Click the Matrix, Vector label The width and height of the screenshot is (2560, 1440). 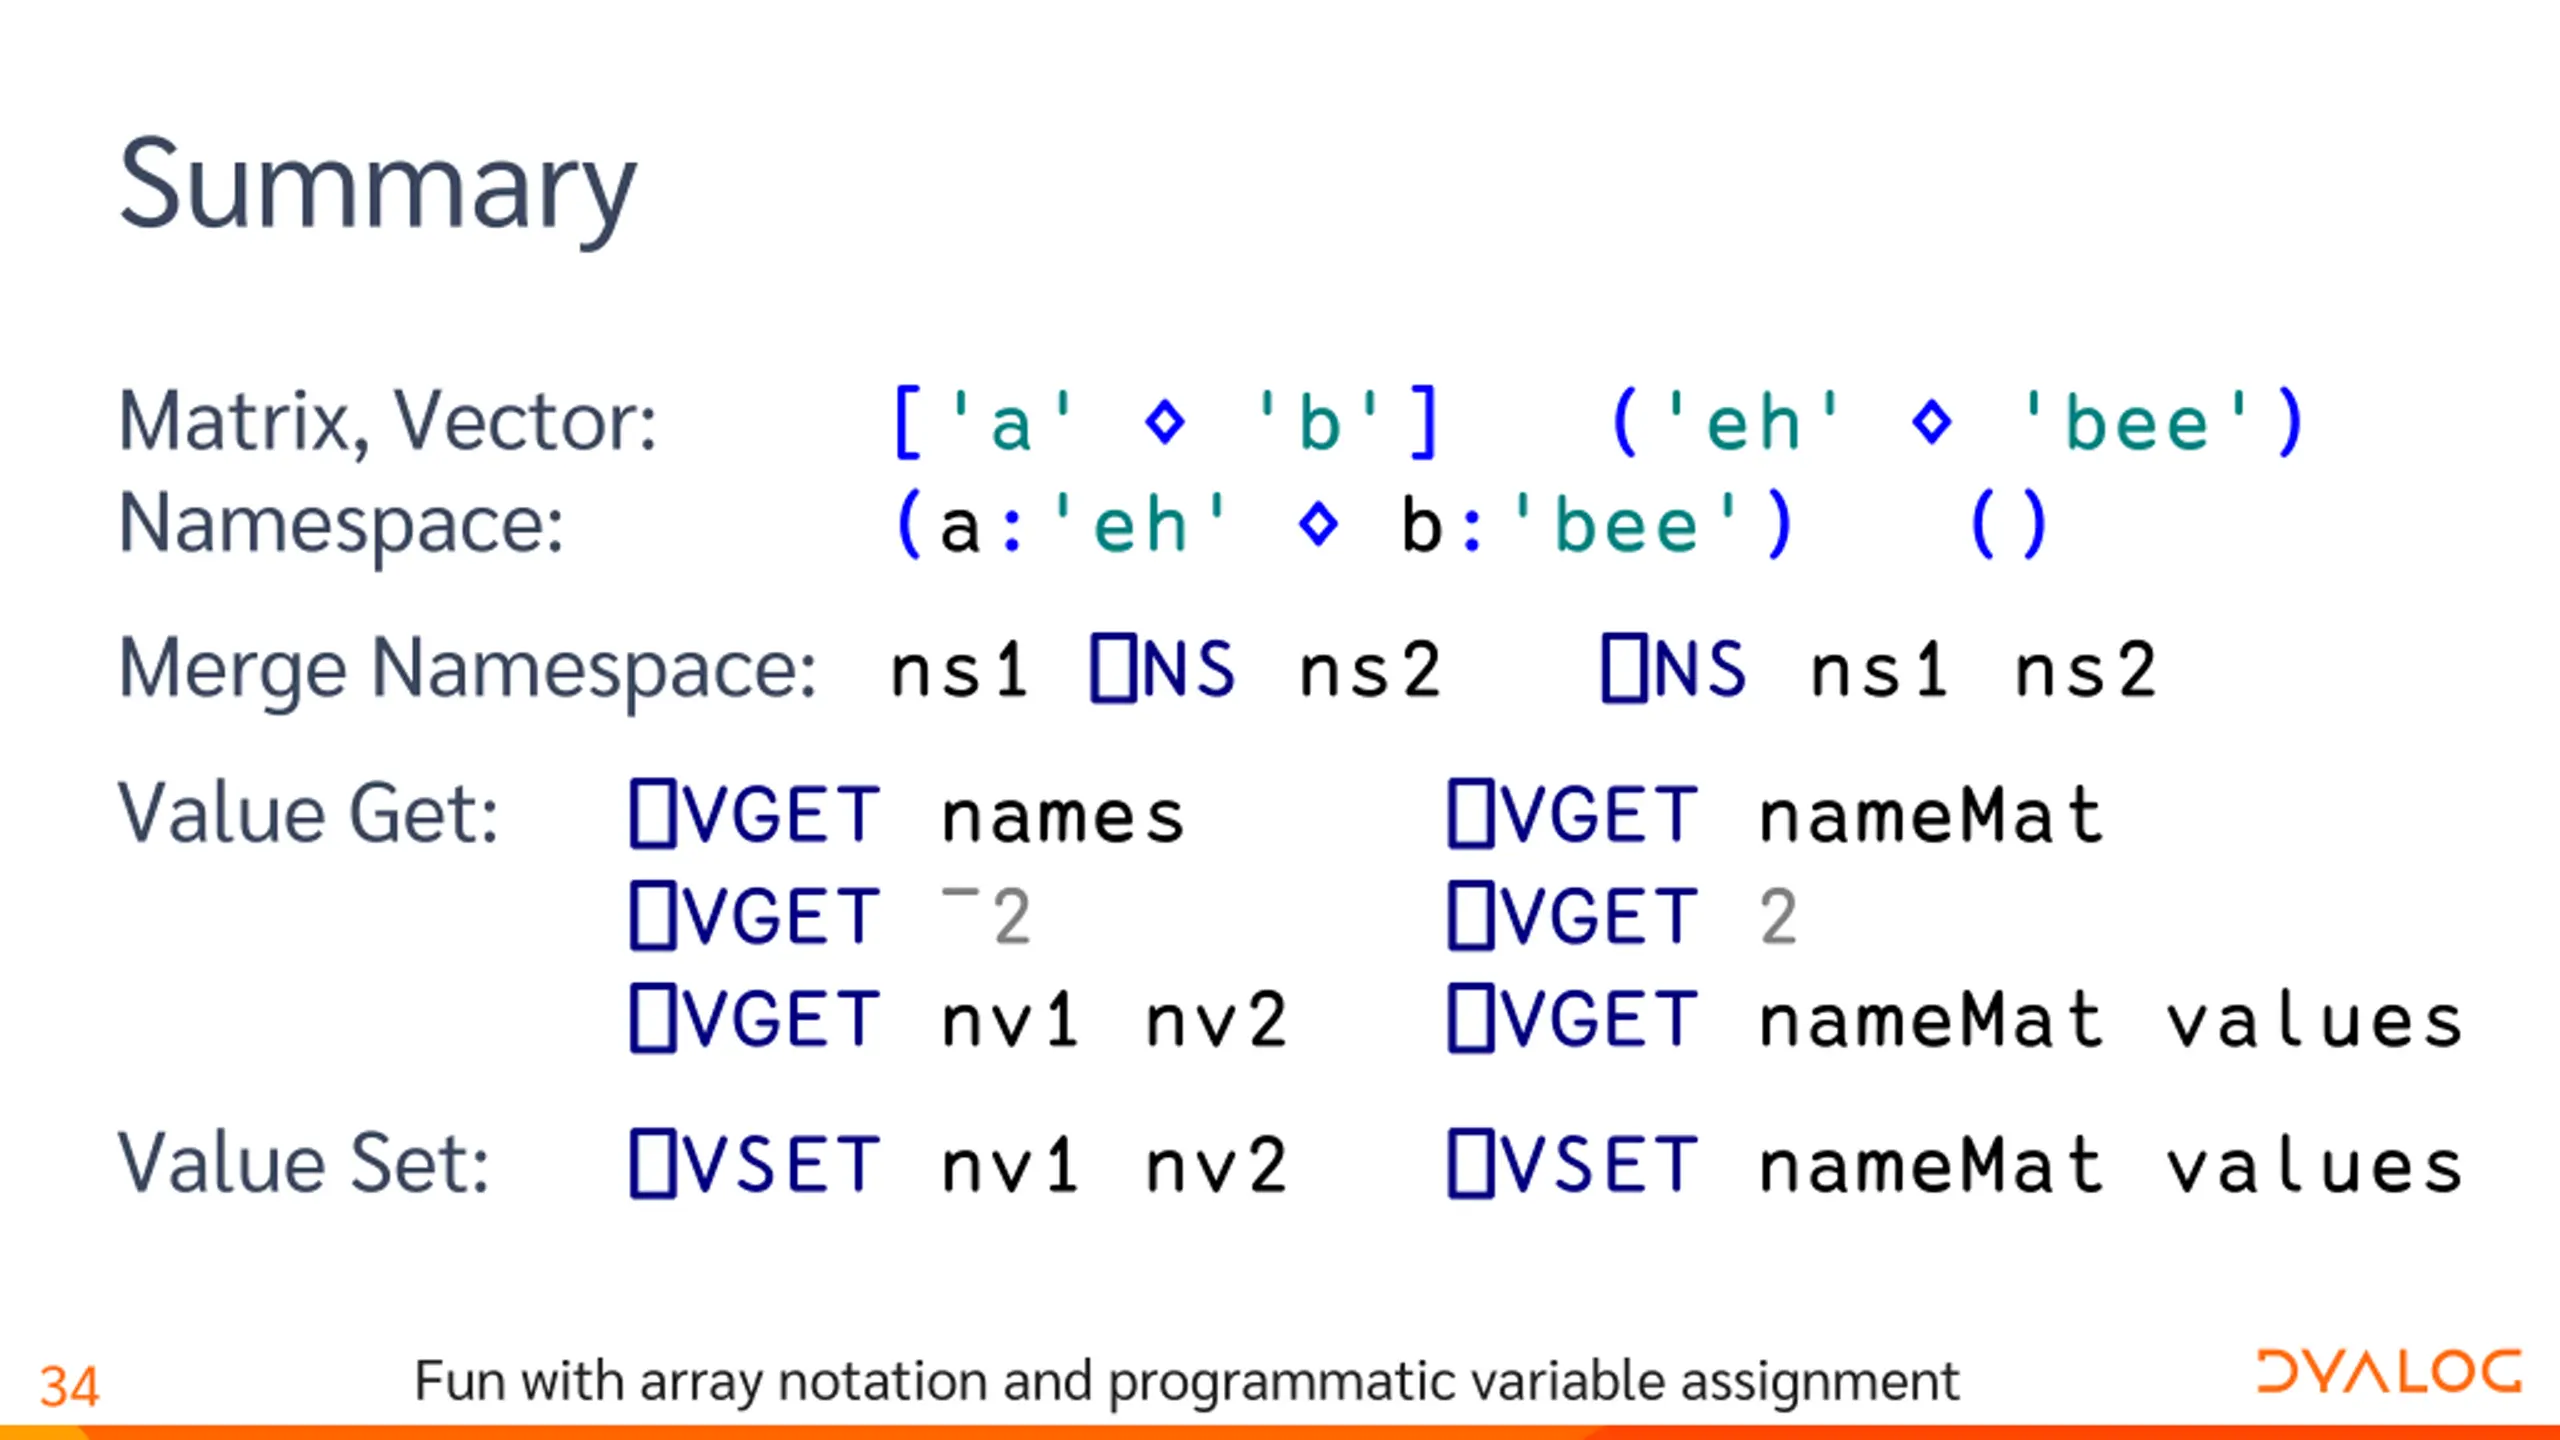(x=388, y=423)
